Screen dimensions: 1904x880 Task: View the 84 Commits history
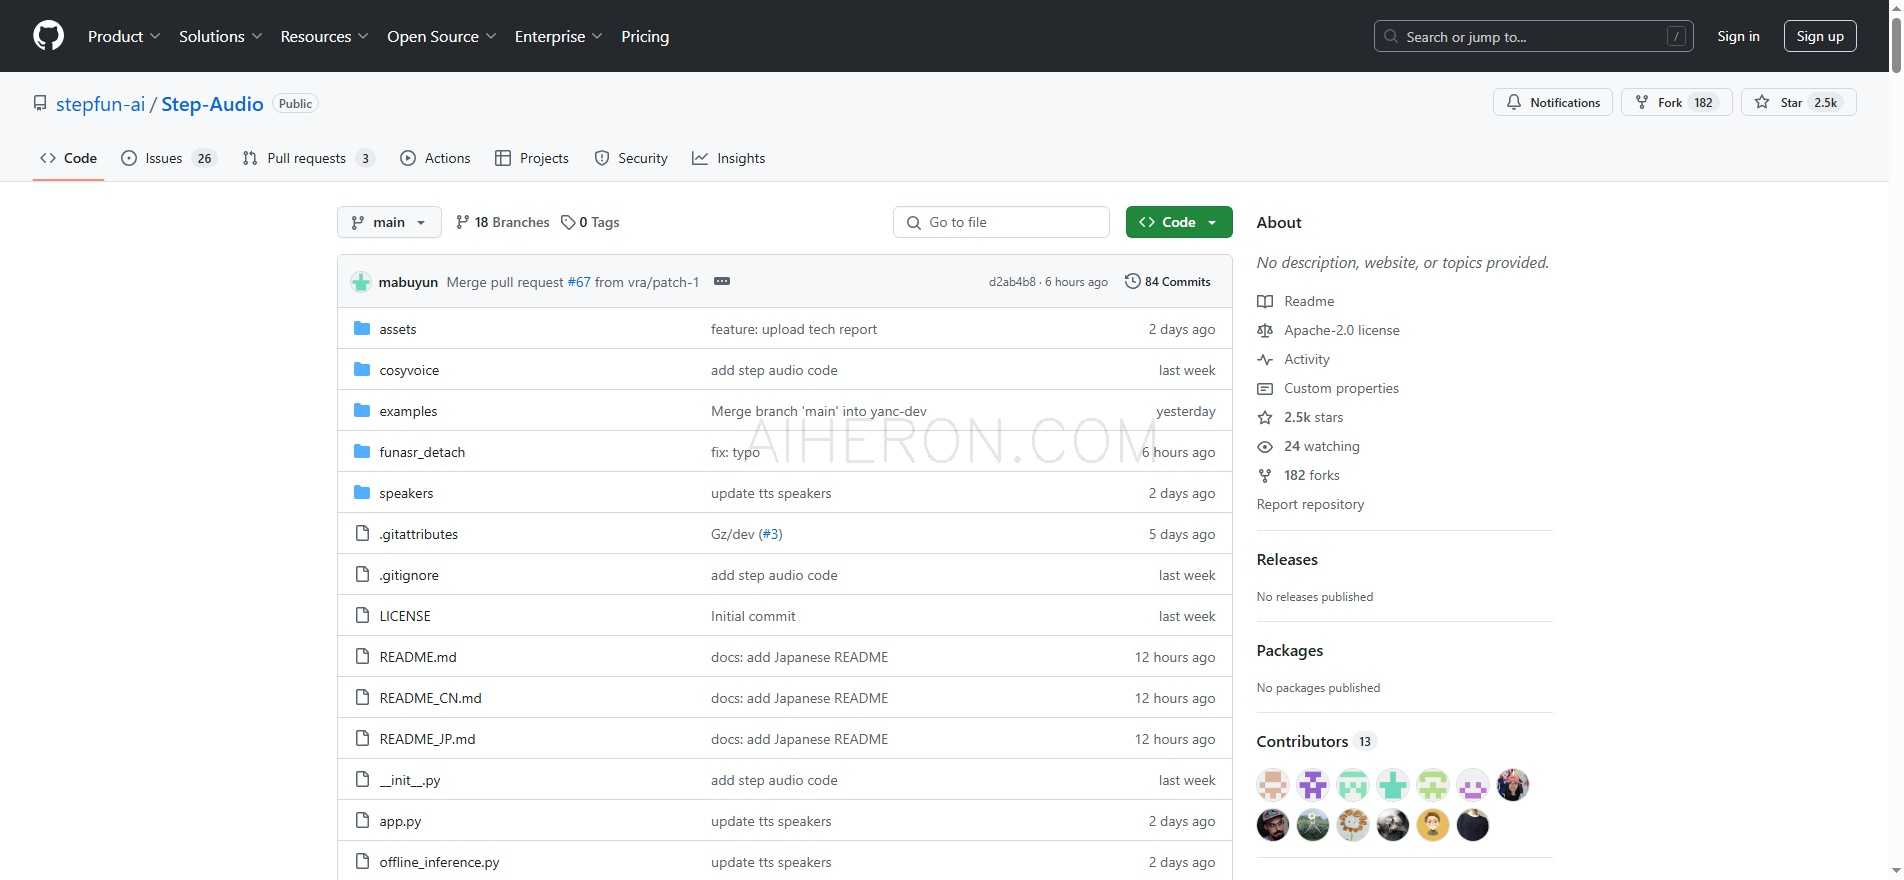[x=1167, y=282]
